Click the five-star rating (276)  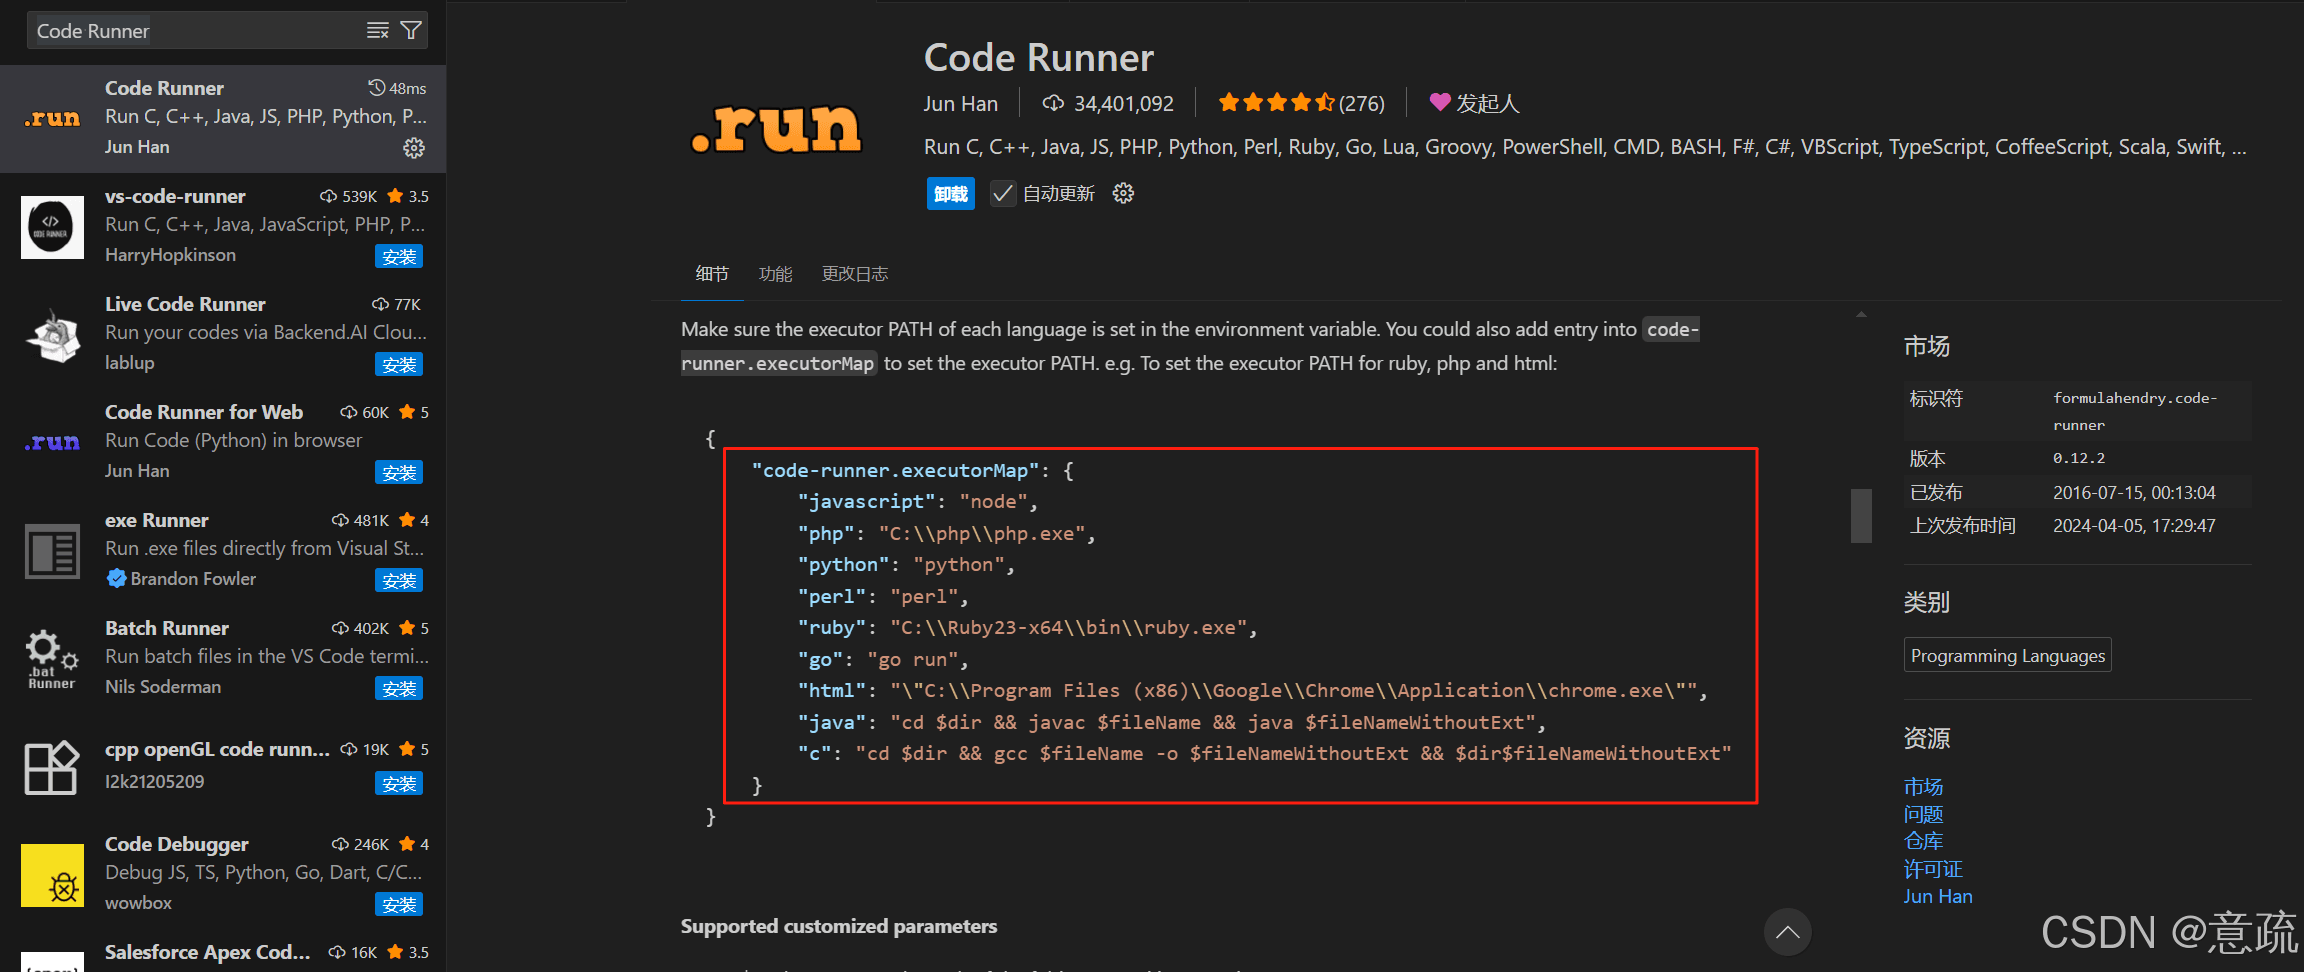(x=1301, y=103)
